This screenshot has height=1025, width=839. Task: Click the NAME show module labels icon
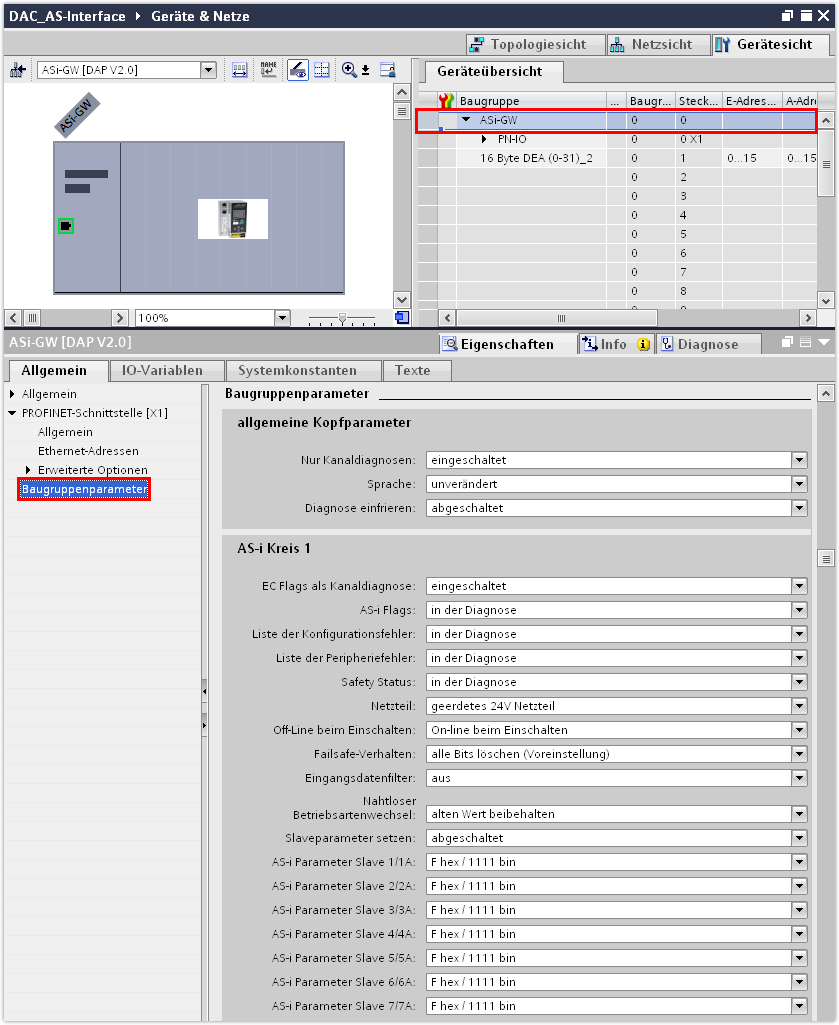point(268,70)
